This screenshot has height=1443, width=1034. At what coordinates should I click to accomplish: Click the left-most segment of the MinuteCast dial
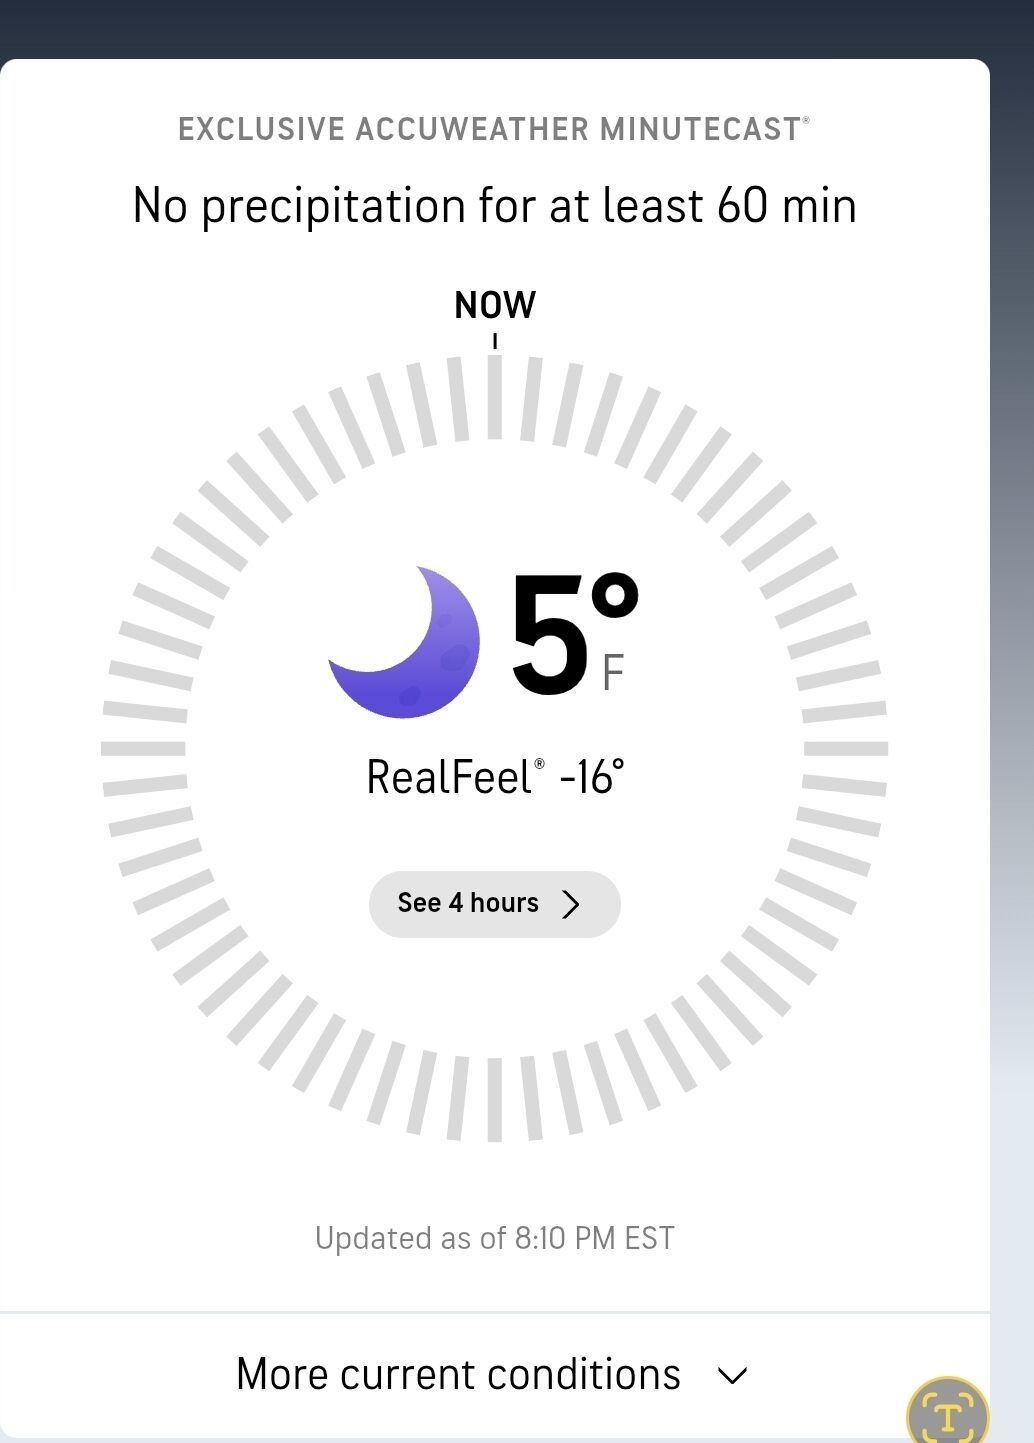click(144, 748)
